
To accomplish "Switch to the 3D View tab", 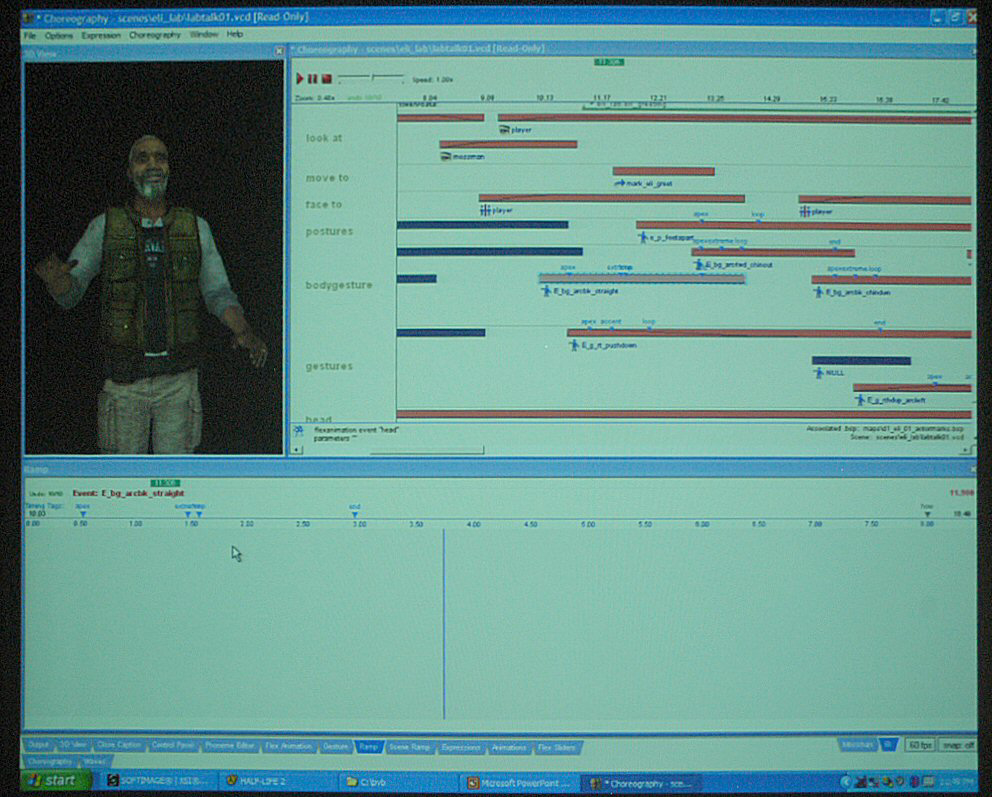I will pyautogui.click(x=73, y=746).
